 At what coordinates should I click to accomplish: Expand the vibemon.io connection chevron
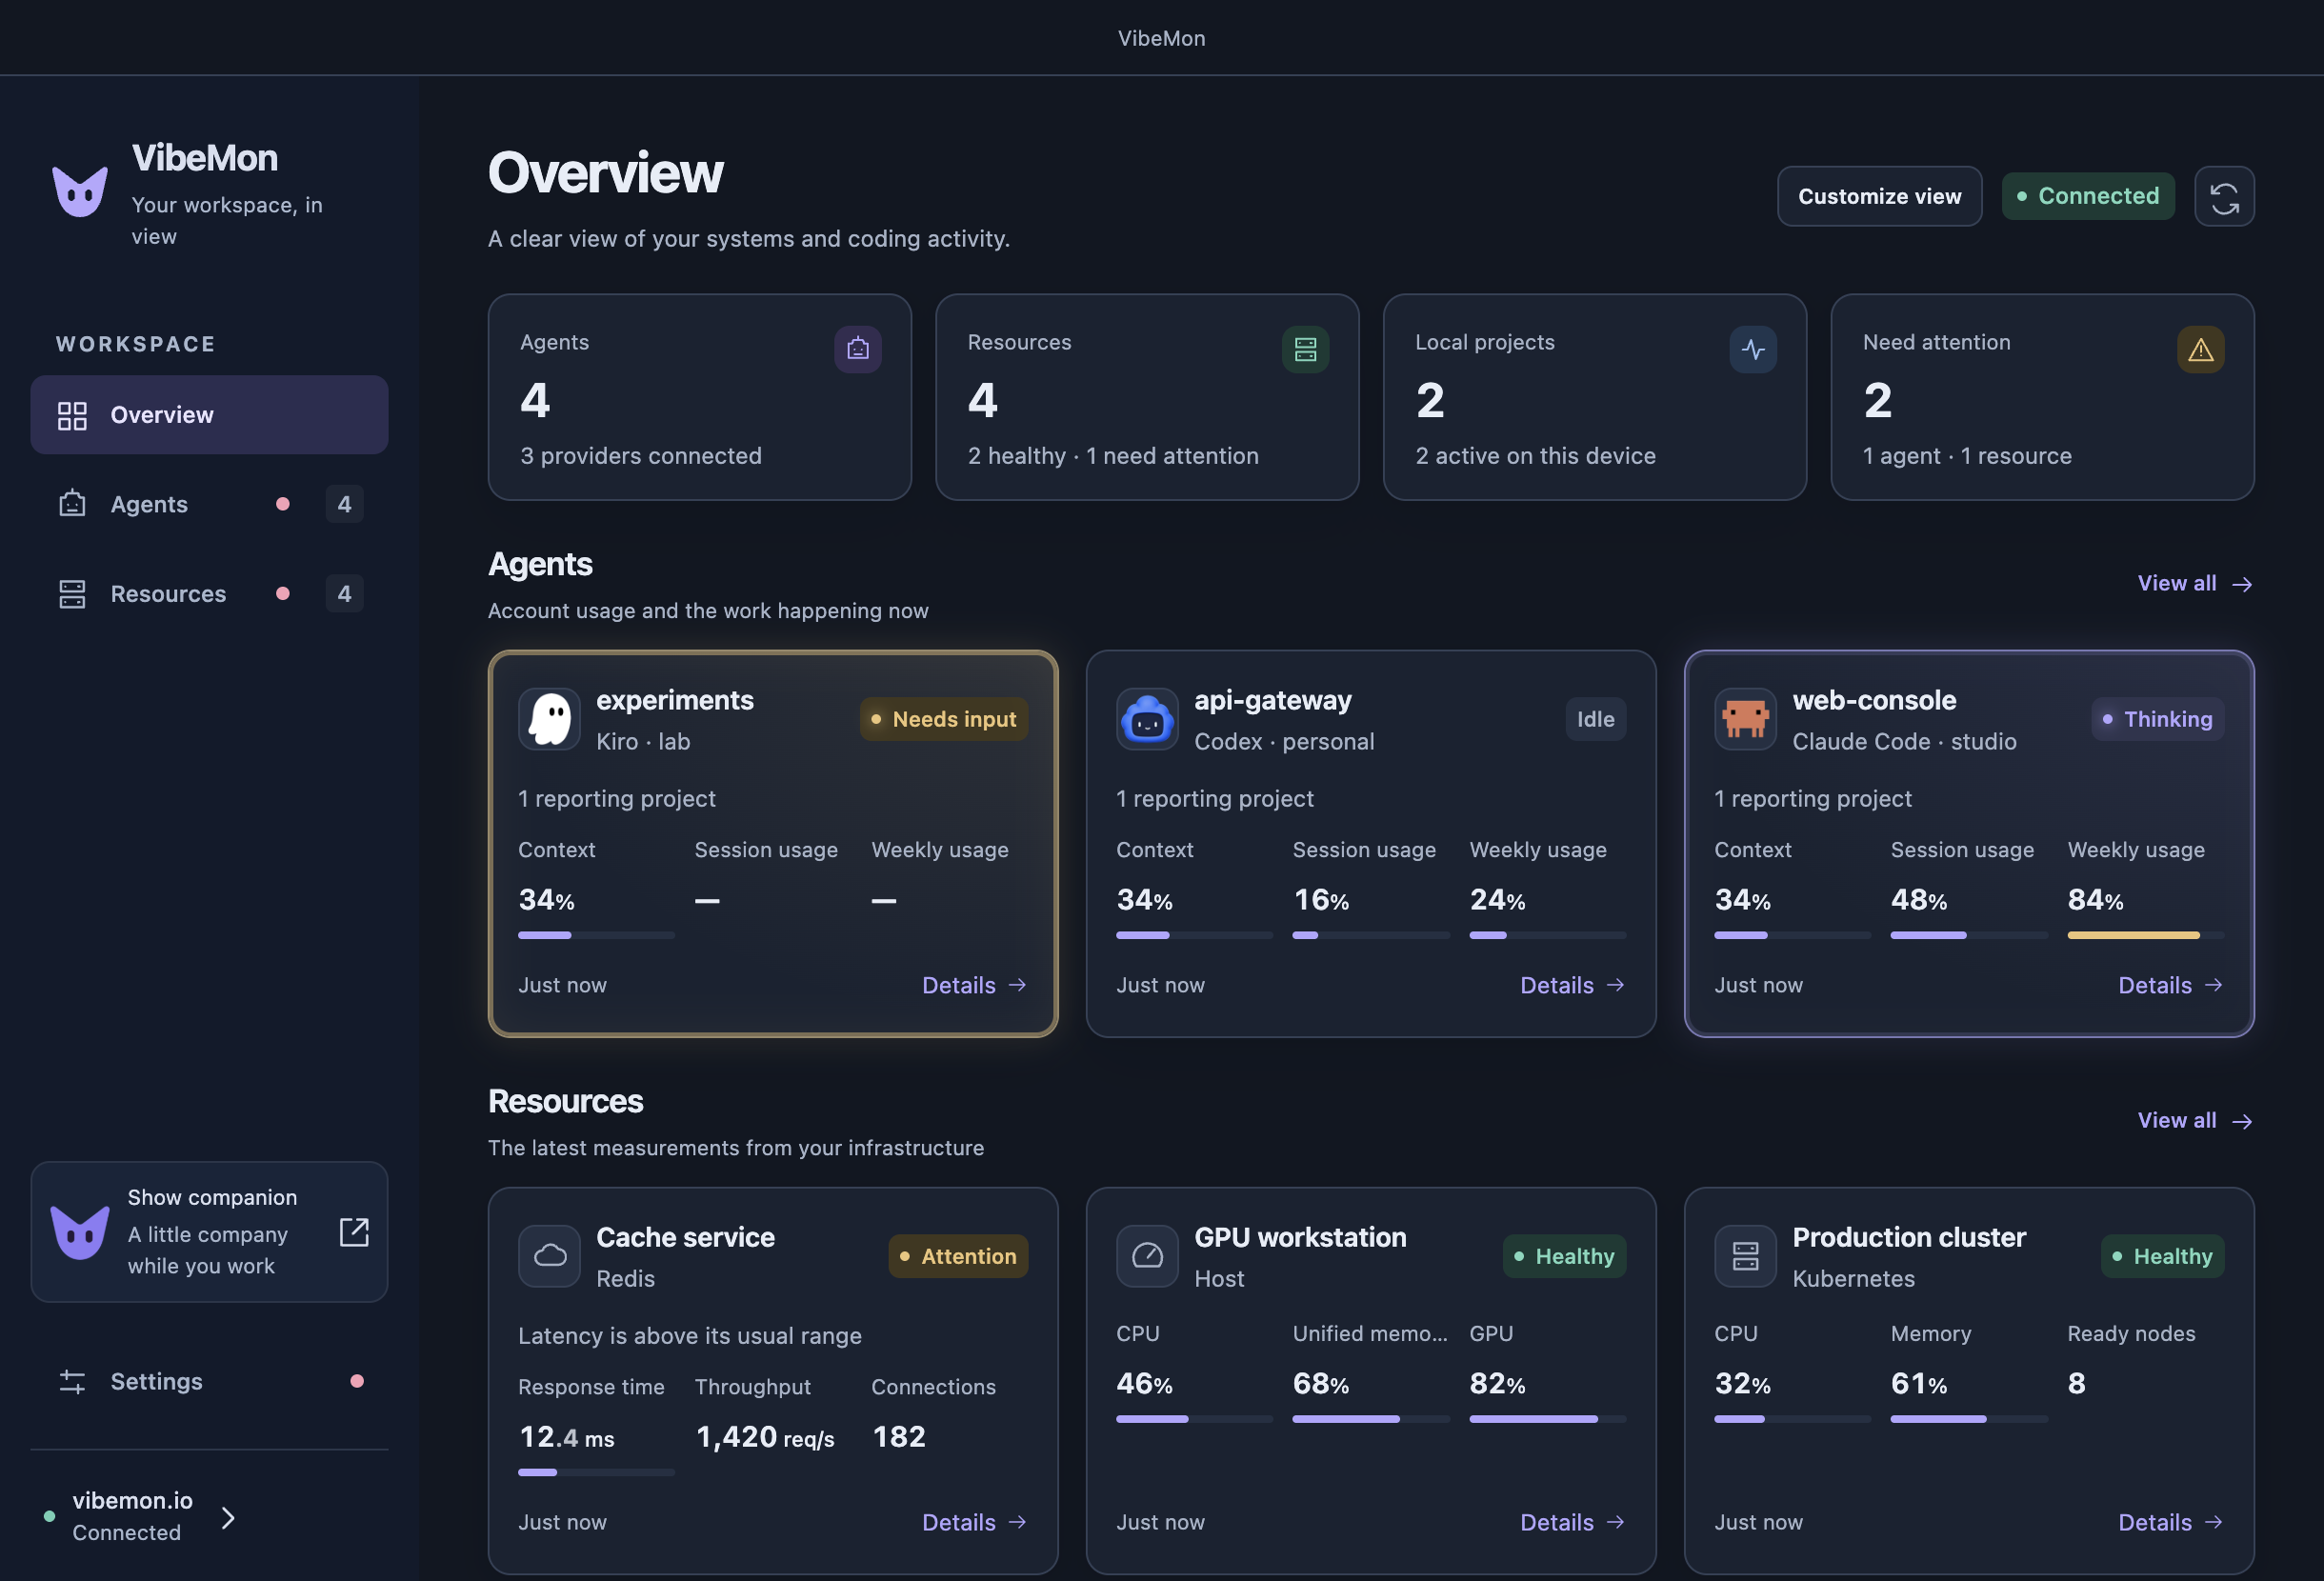coord(228,1517)
